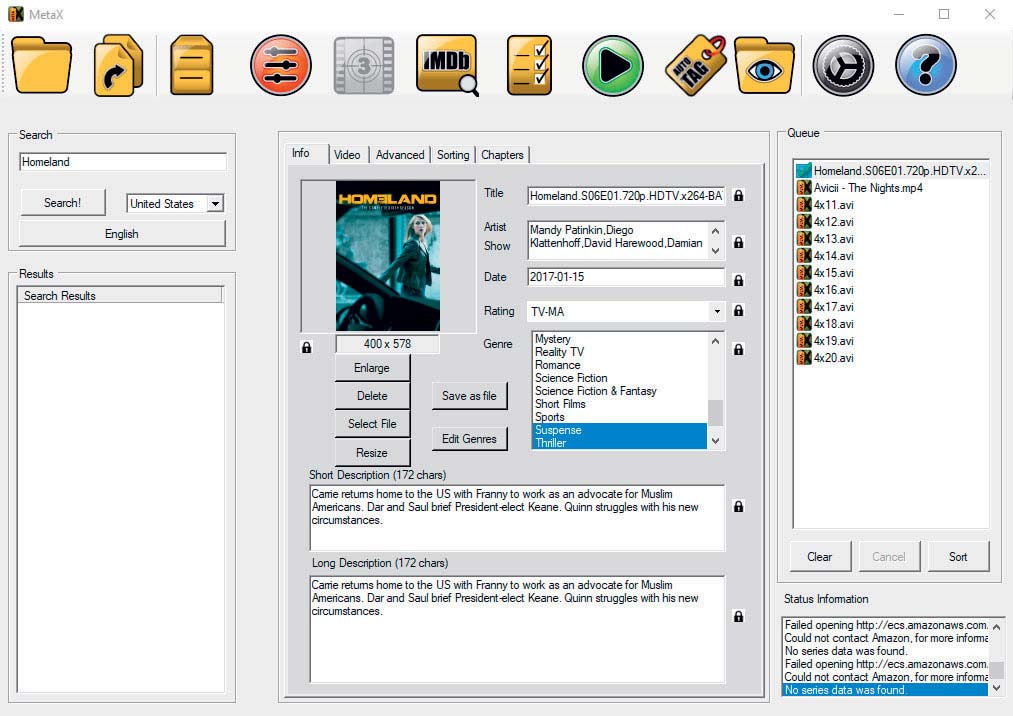This screenshot has height=716, width=1013.
Task: Select Avicii - The Nights.mp4 in queue
Action: click(x=860, y=188)
